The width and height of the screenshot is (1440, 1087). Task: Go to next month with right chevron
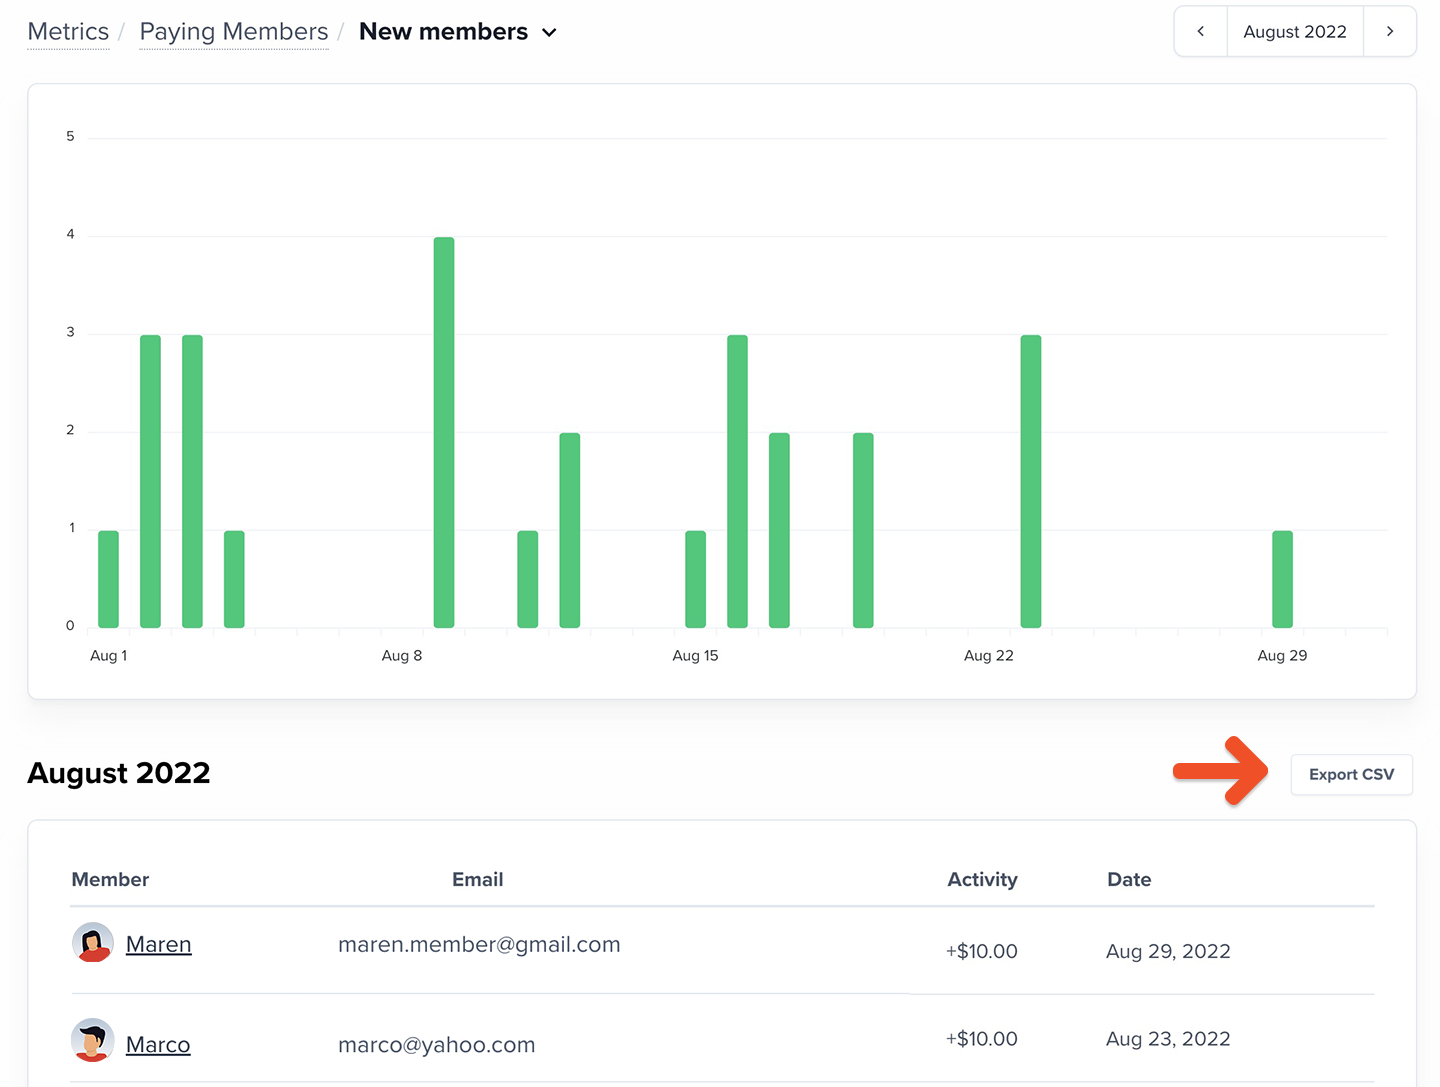pos(1389,32)
